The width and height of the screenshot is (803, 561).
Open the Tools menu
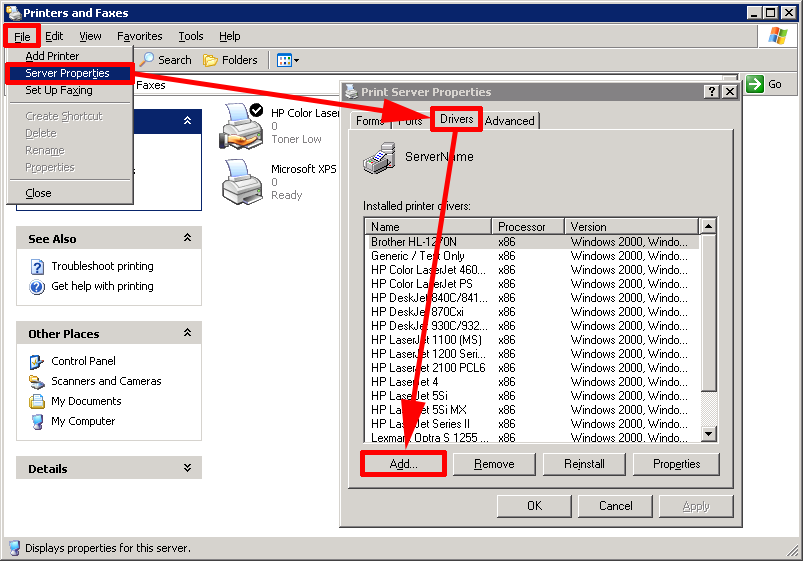pos(191,36)
